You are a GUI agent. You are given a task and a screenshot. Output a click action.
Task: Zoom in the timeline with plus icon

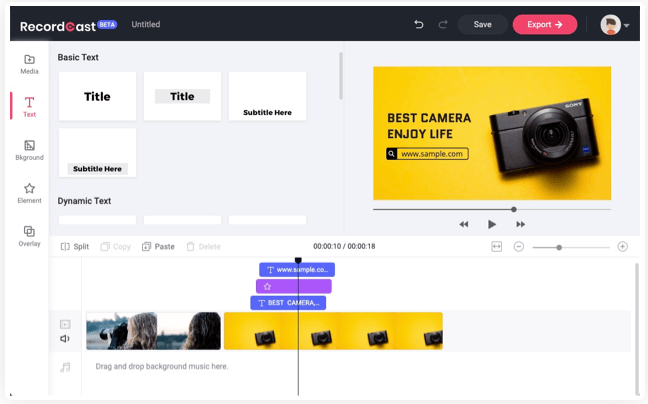pyautogui.click(x=622, y=247)
